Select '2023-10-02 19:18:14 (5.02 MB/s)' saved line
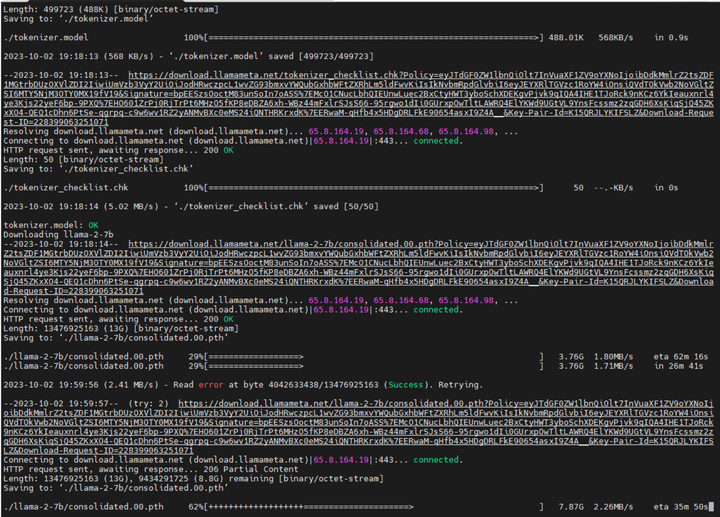The width and height of the screenshot is (720, 517). pyautogui.click(x=191, y=207)
